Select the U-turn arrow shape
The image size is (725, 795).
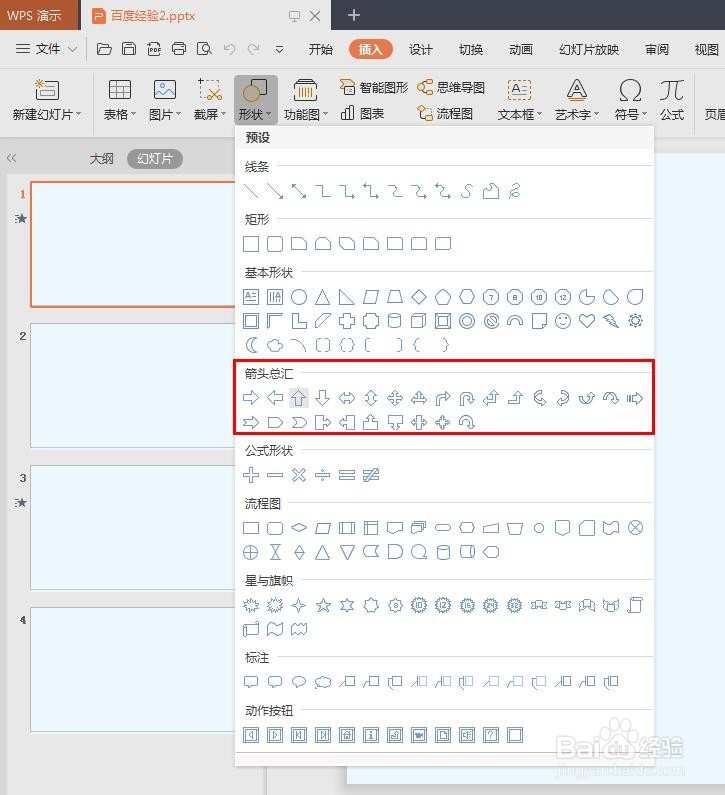pyautogui.click(x=466, y=398)
